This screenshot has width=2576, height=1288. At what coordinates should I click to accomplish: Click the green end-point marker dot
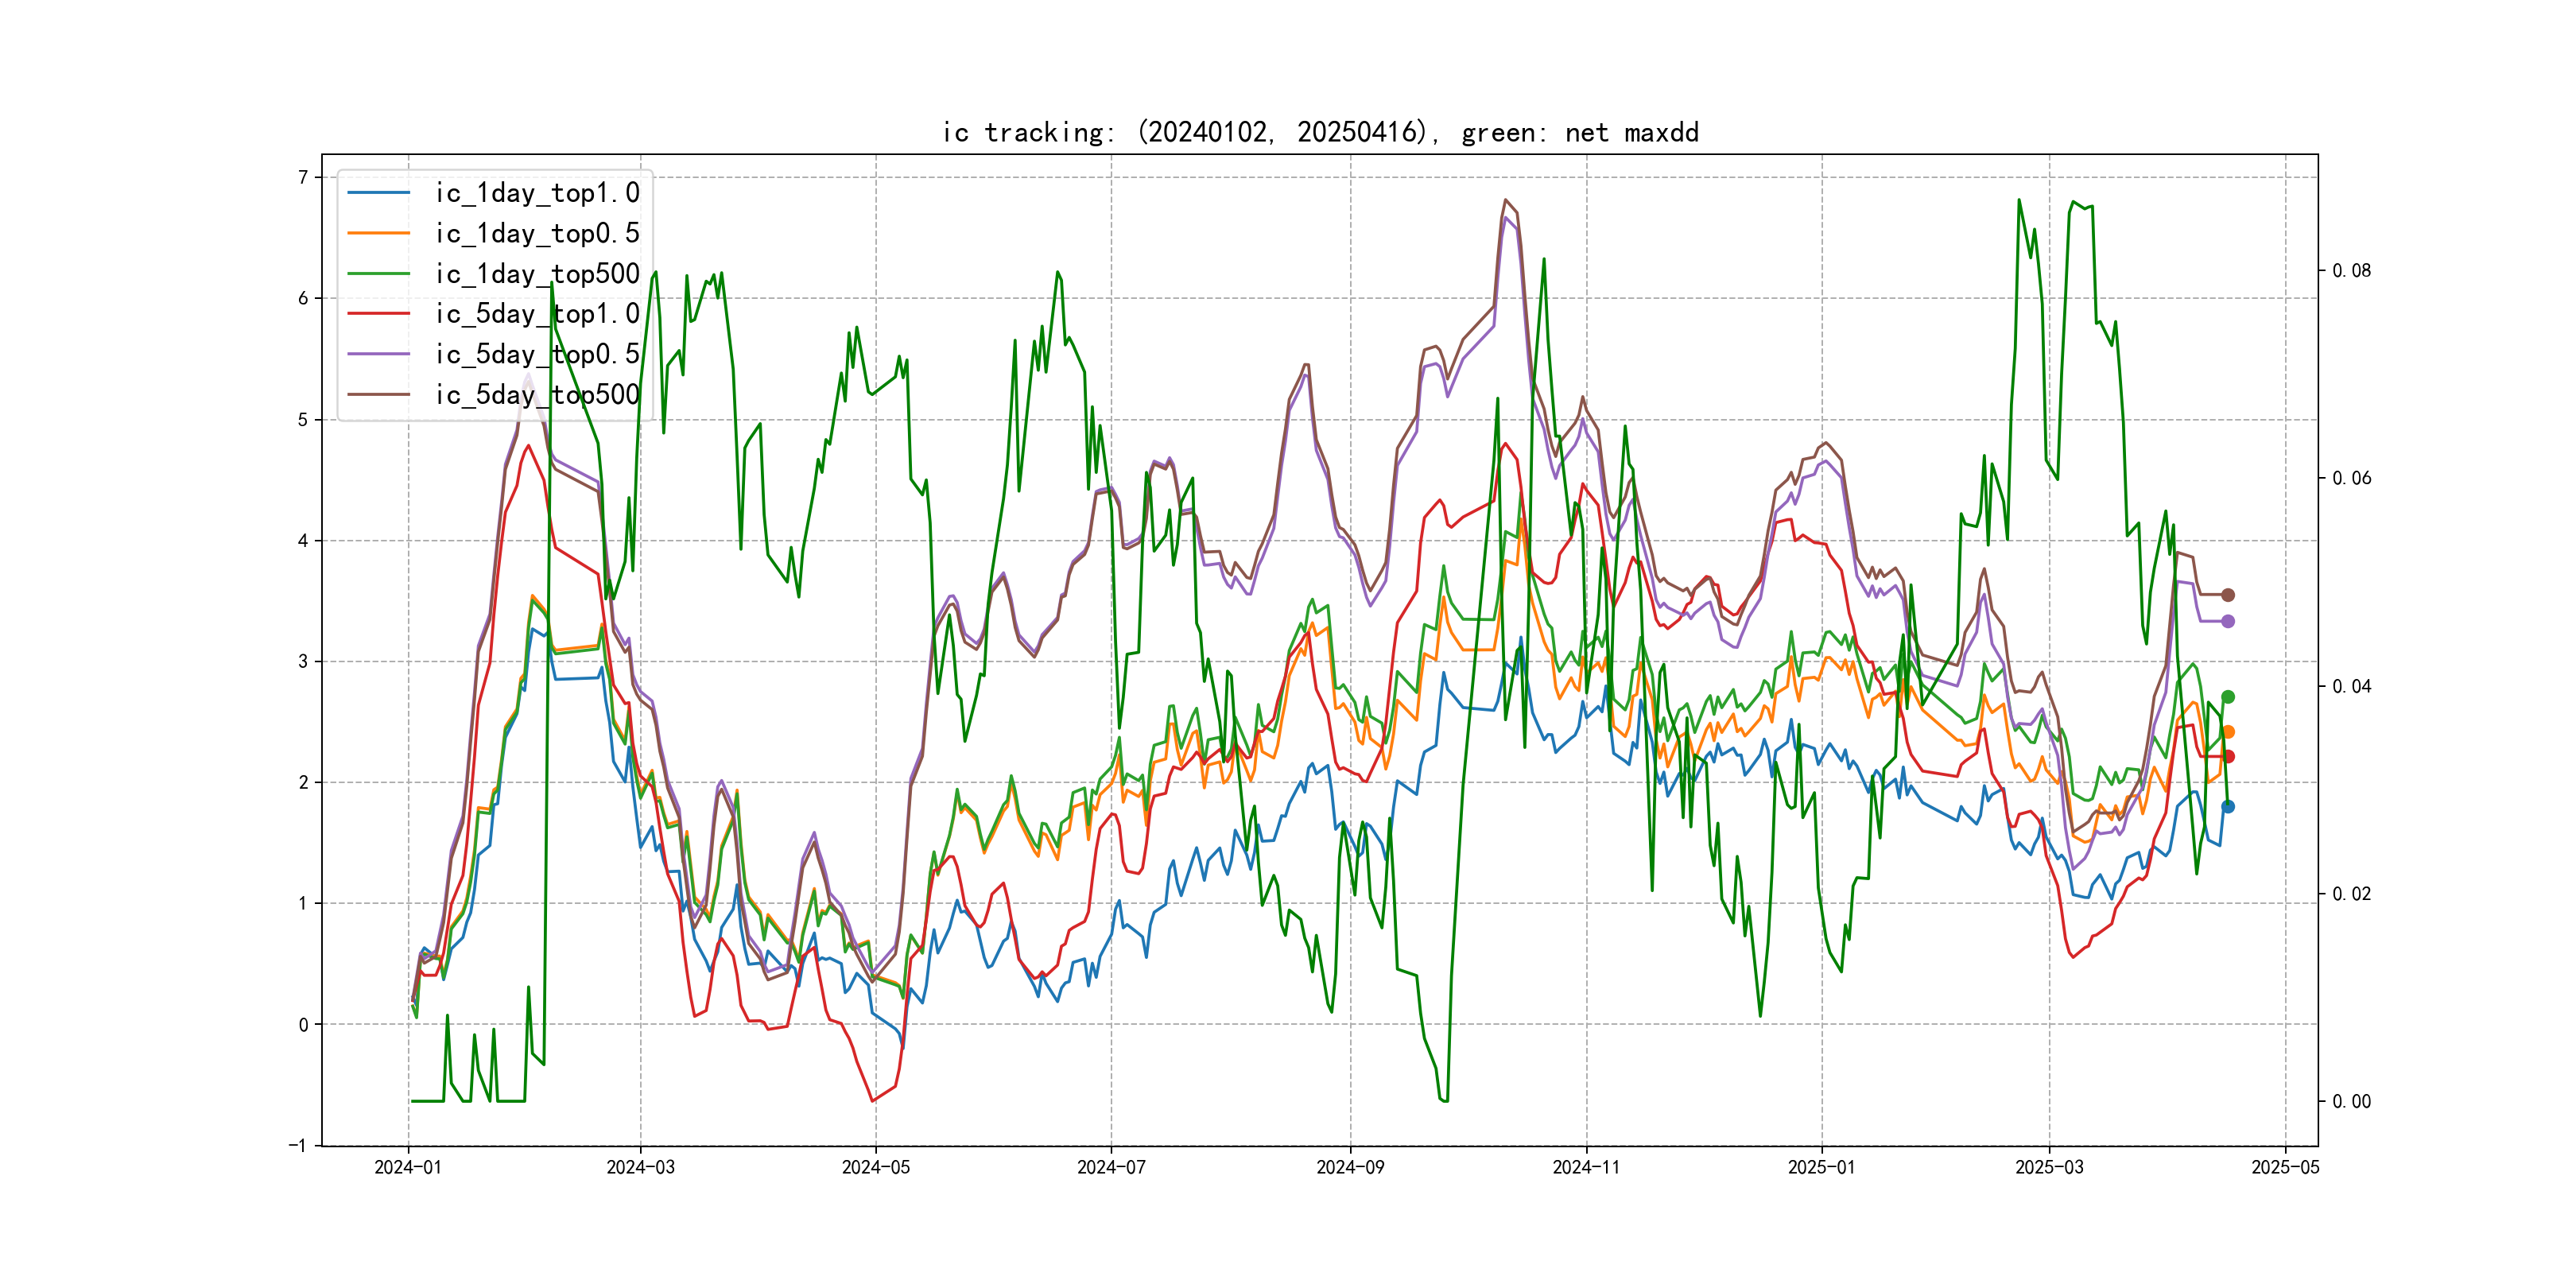(x=2228, y=697)
